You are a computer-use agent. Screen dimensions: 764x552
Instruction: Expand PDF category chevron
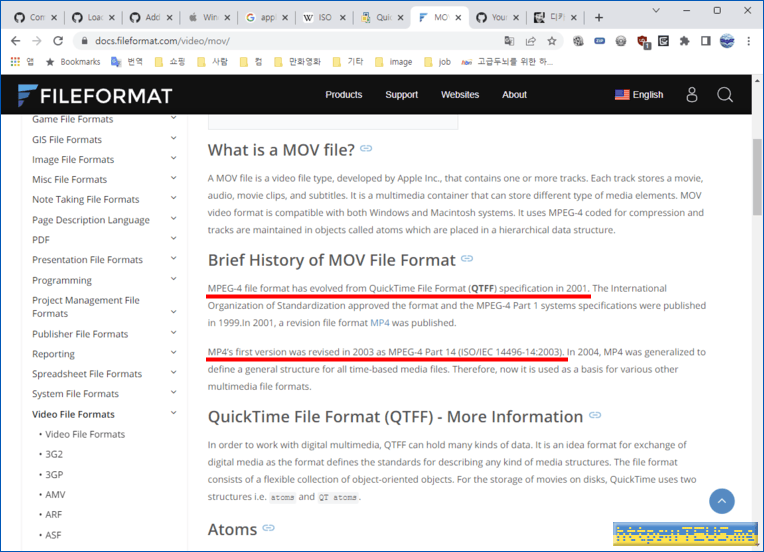click(x=173, y=238)
